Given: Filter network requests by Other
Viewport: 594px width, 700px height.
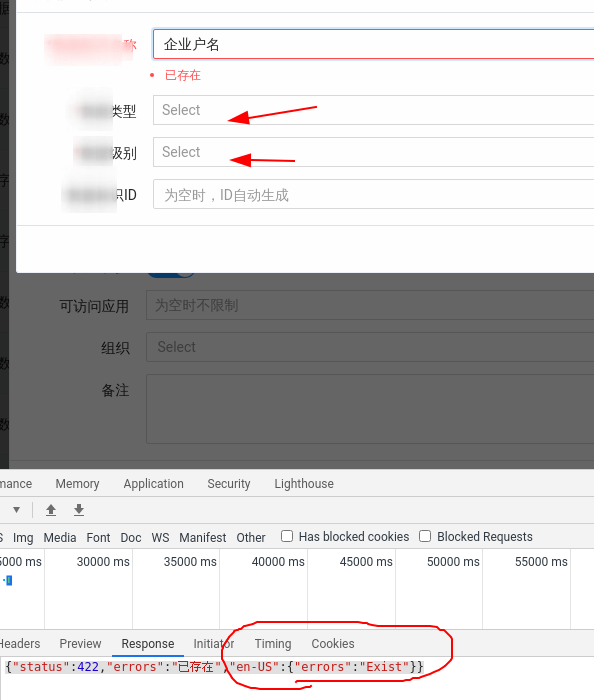Looking at the screenshot, I should [251, 538].
